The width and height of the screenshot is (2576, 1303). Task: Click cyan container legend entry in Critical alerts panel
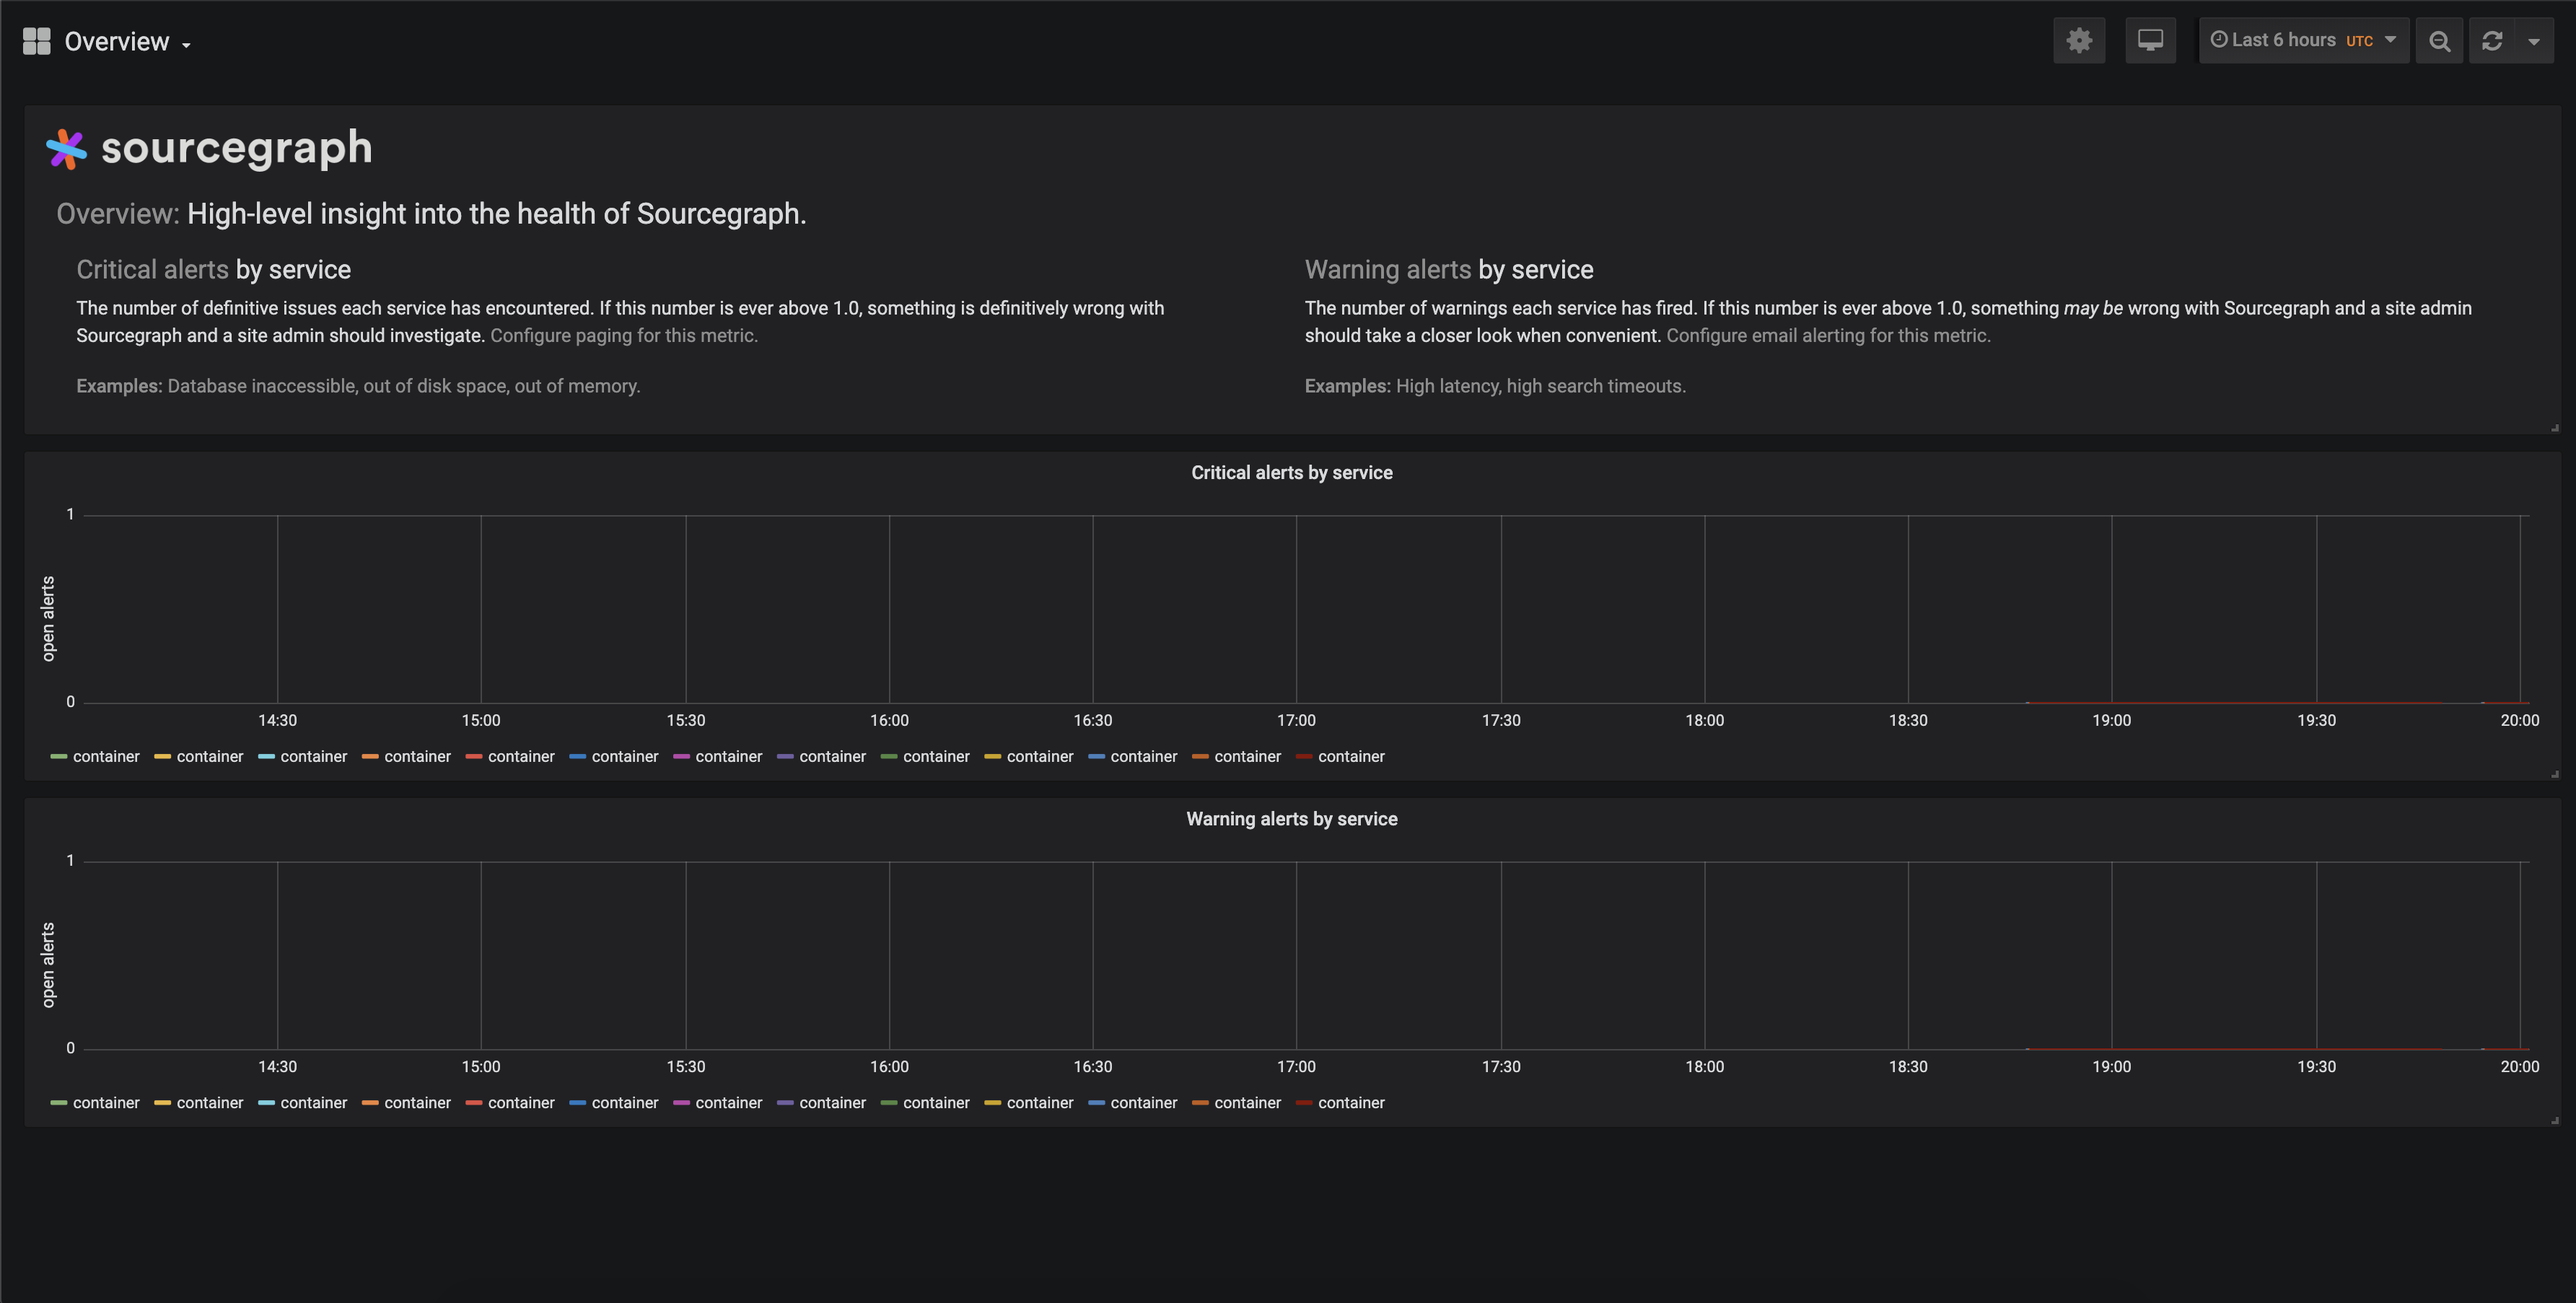pos(302,756)
